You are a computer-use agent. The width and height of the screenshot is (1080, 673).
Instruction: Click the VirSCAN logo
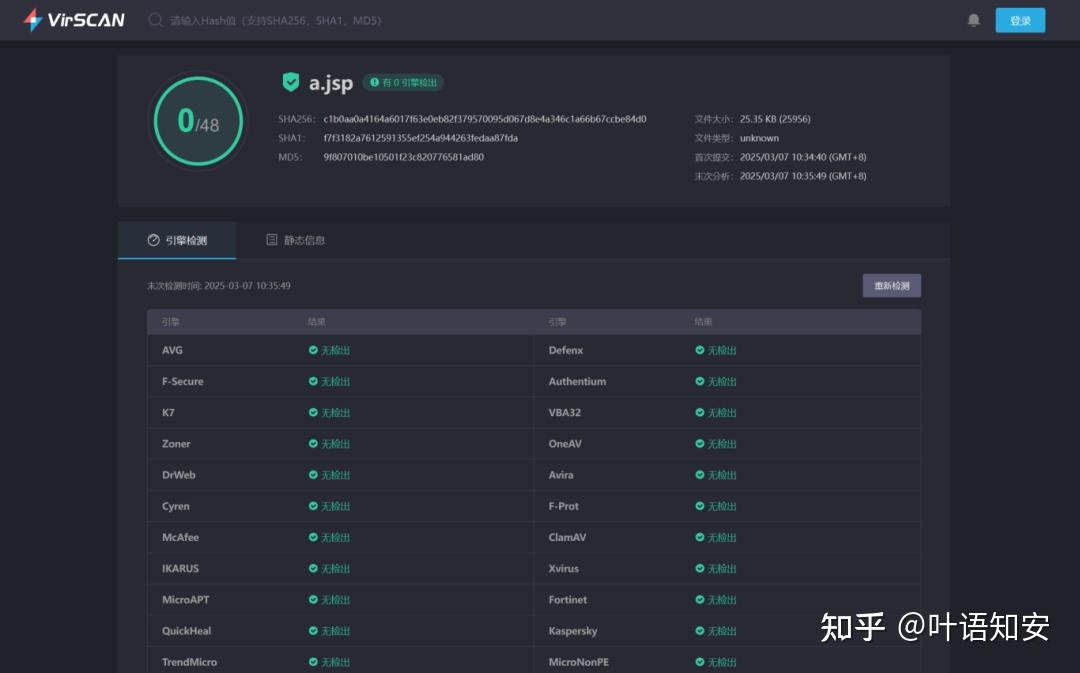74,20
